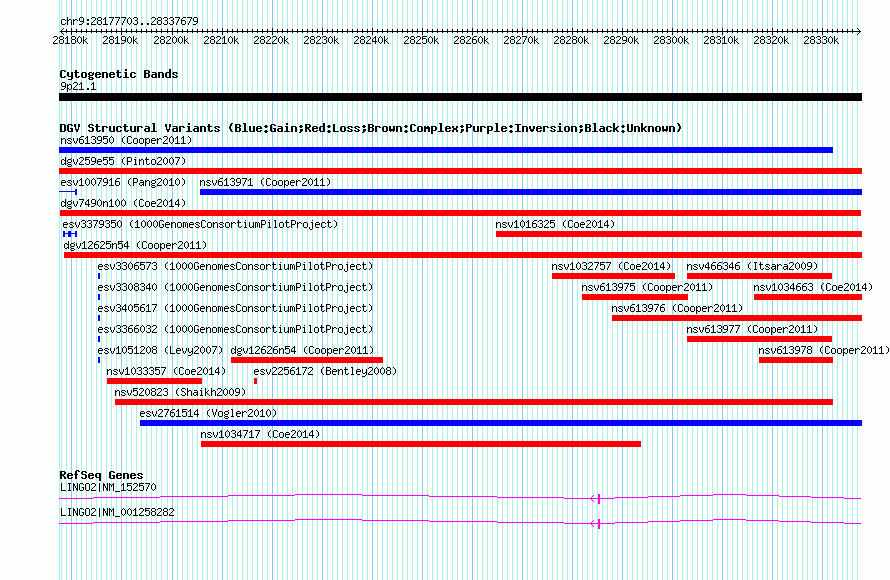
Task: Click the esv3306573 variant label
Action: coord(235,266)
